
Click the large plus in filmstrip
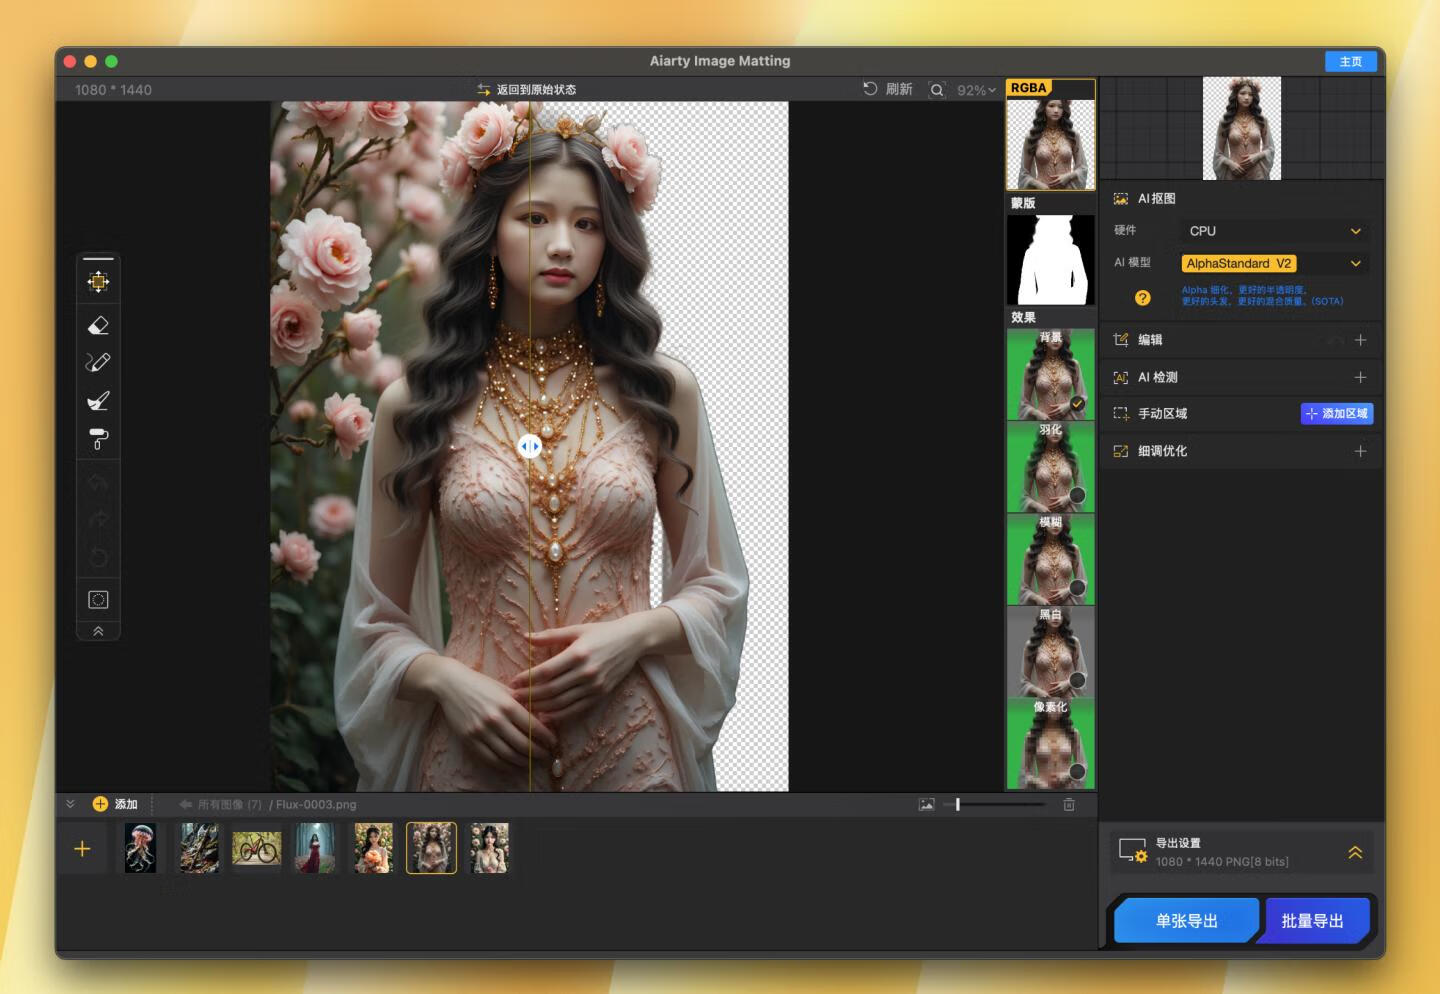click(82, 849)
